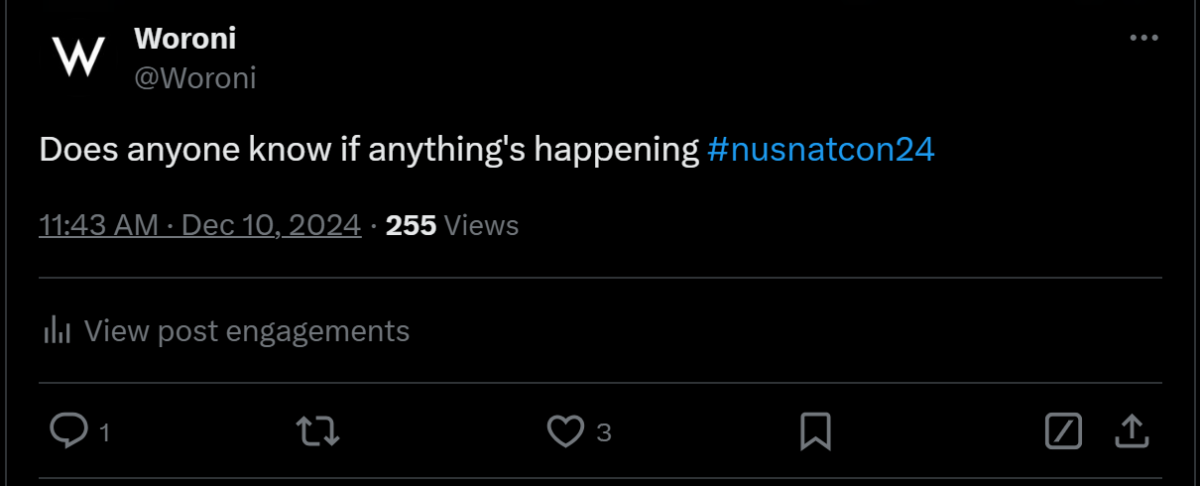Open the #nusnatcon24 hashtag link
The image size is (1200, 486).
point(821,150)
